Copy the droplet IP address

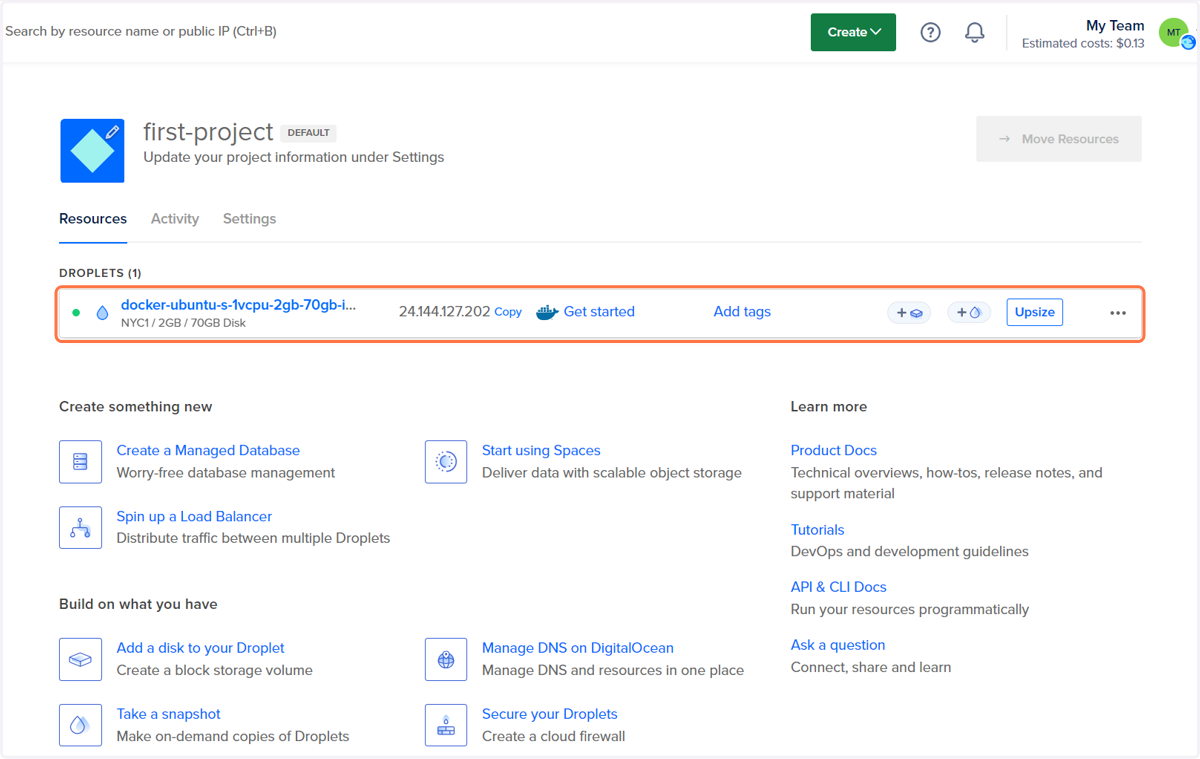click(508, 312)
